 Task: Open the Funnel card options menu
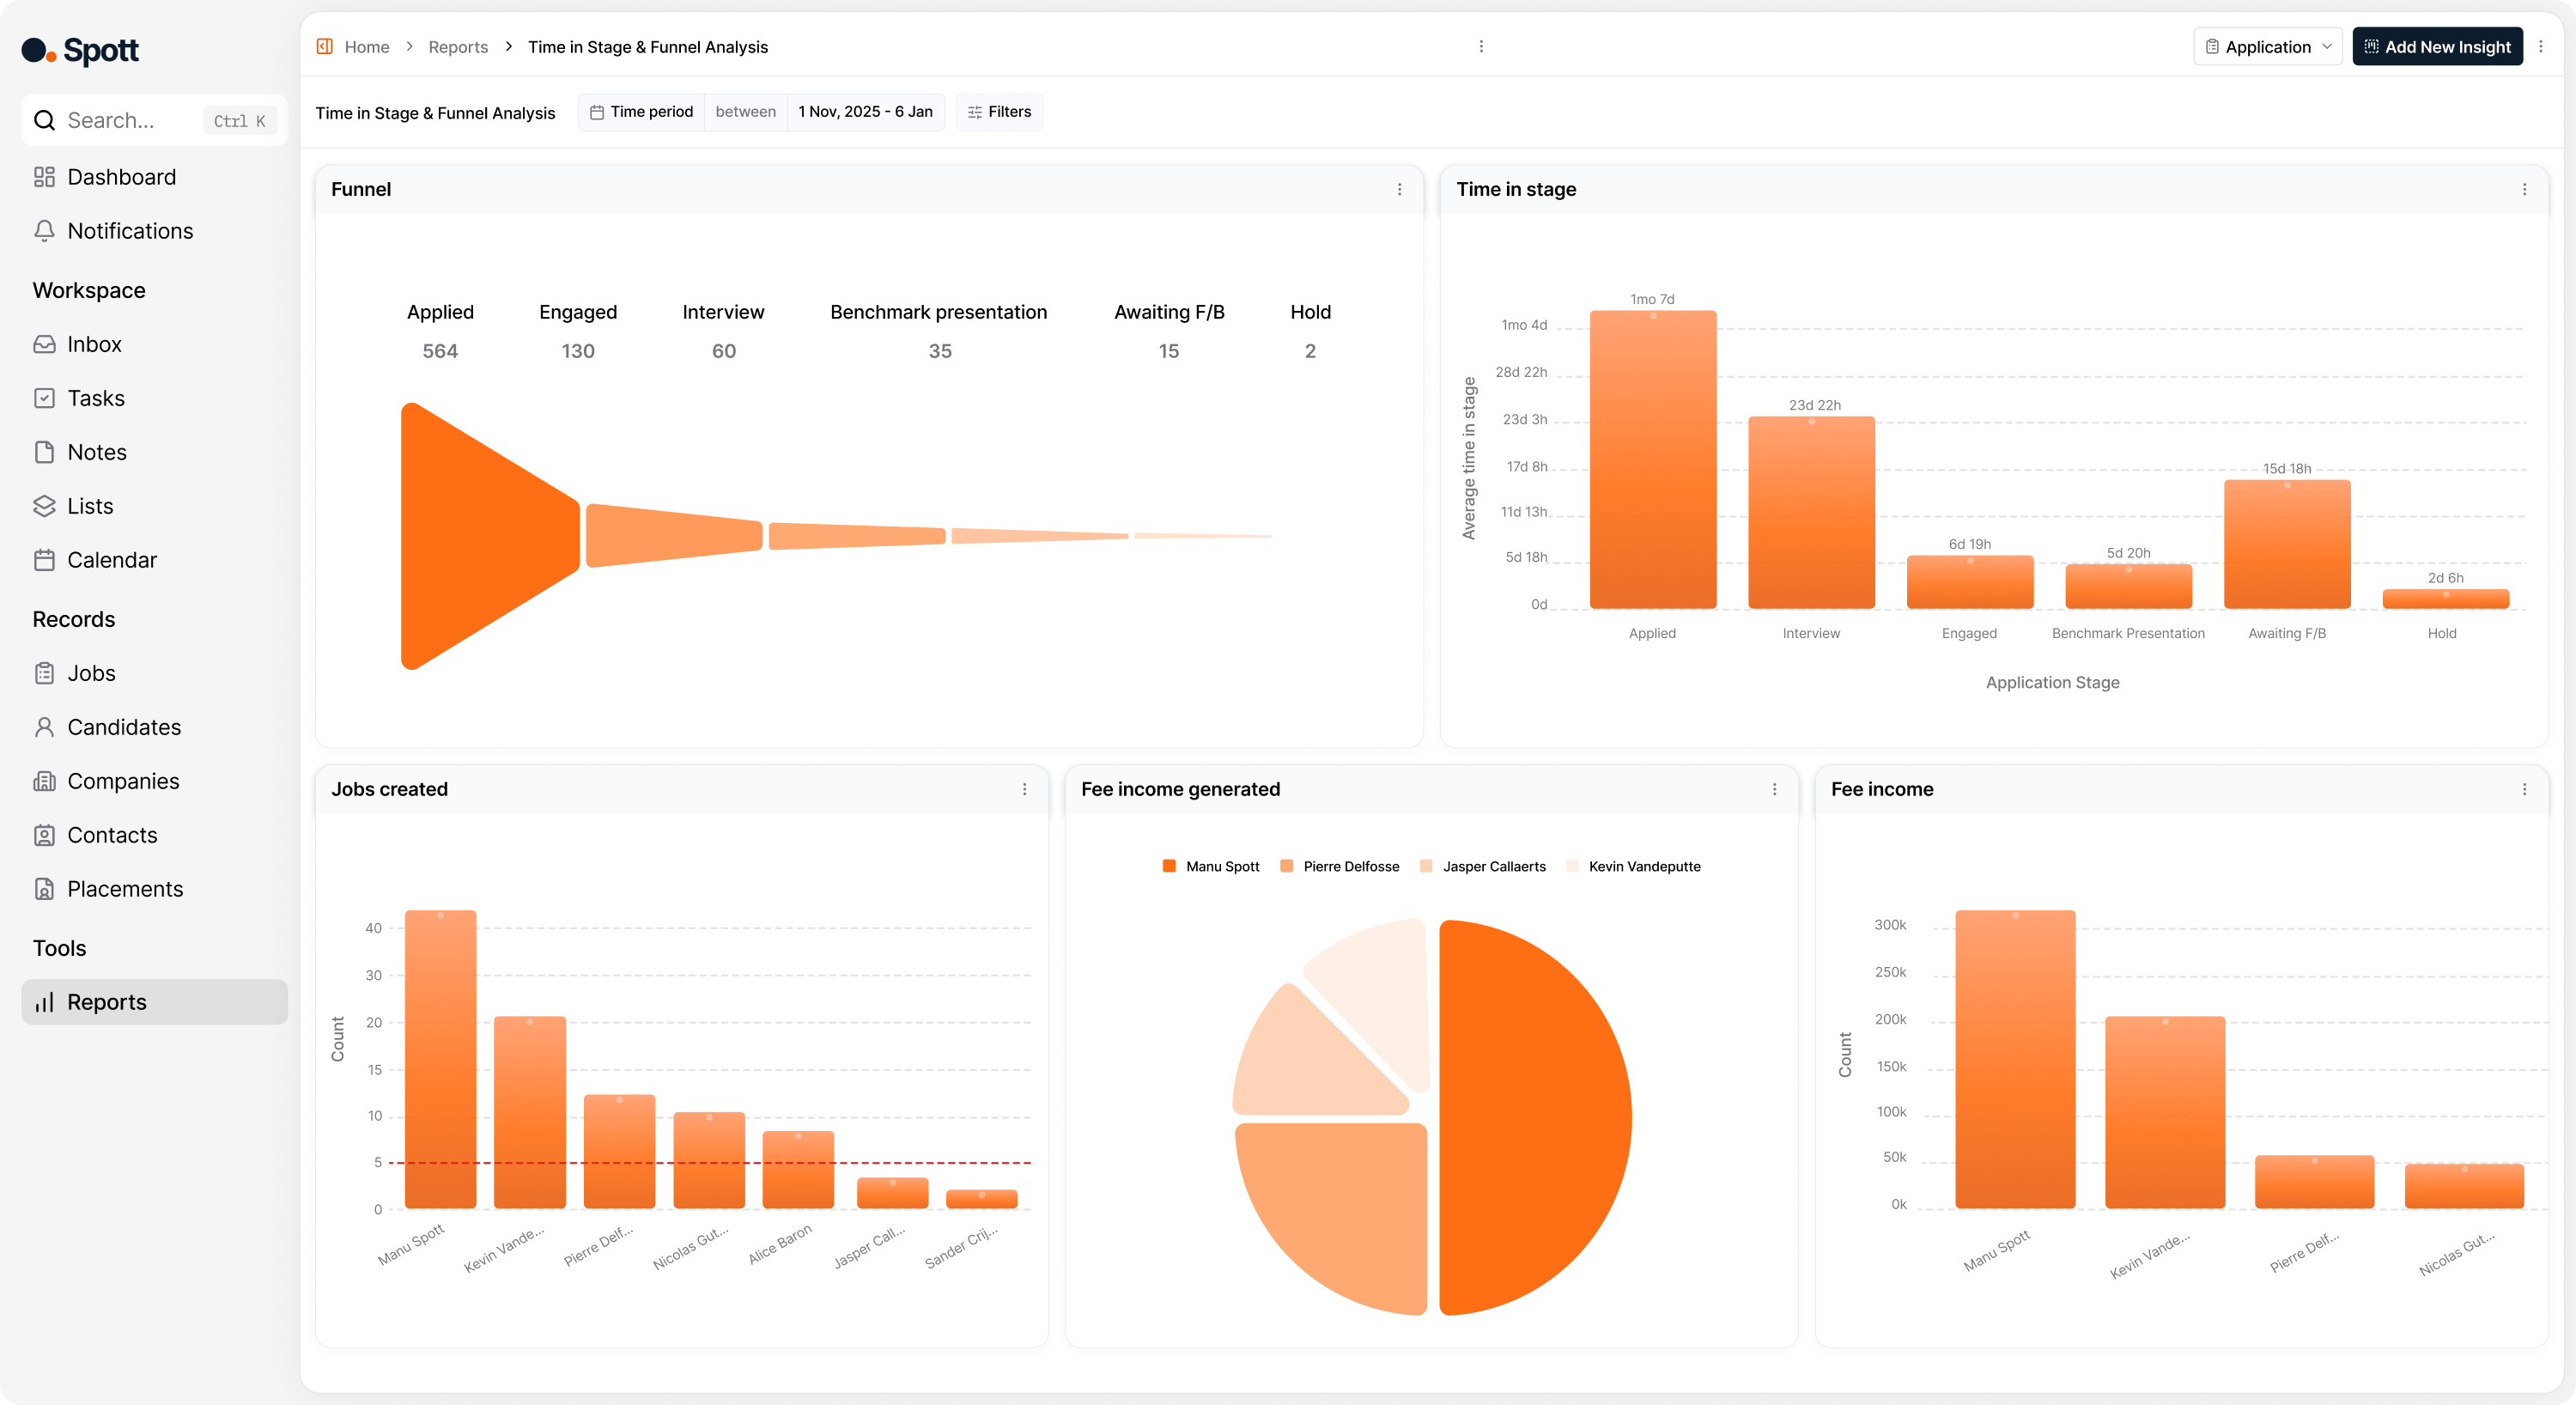[1399, 189]
